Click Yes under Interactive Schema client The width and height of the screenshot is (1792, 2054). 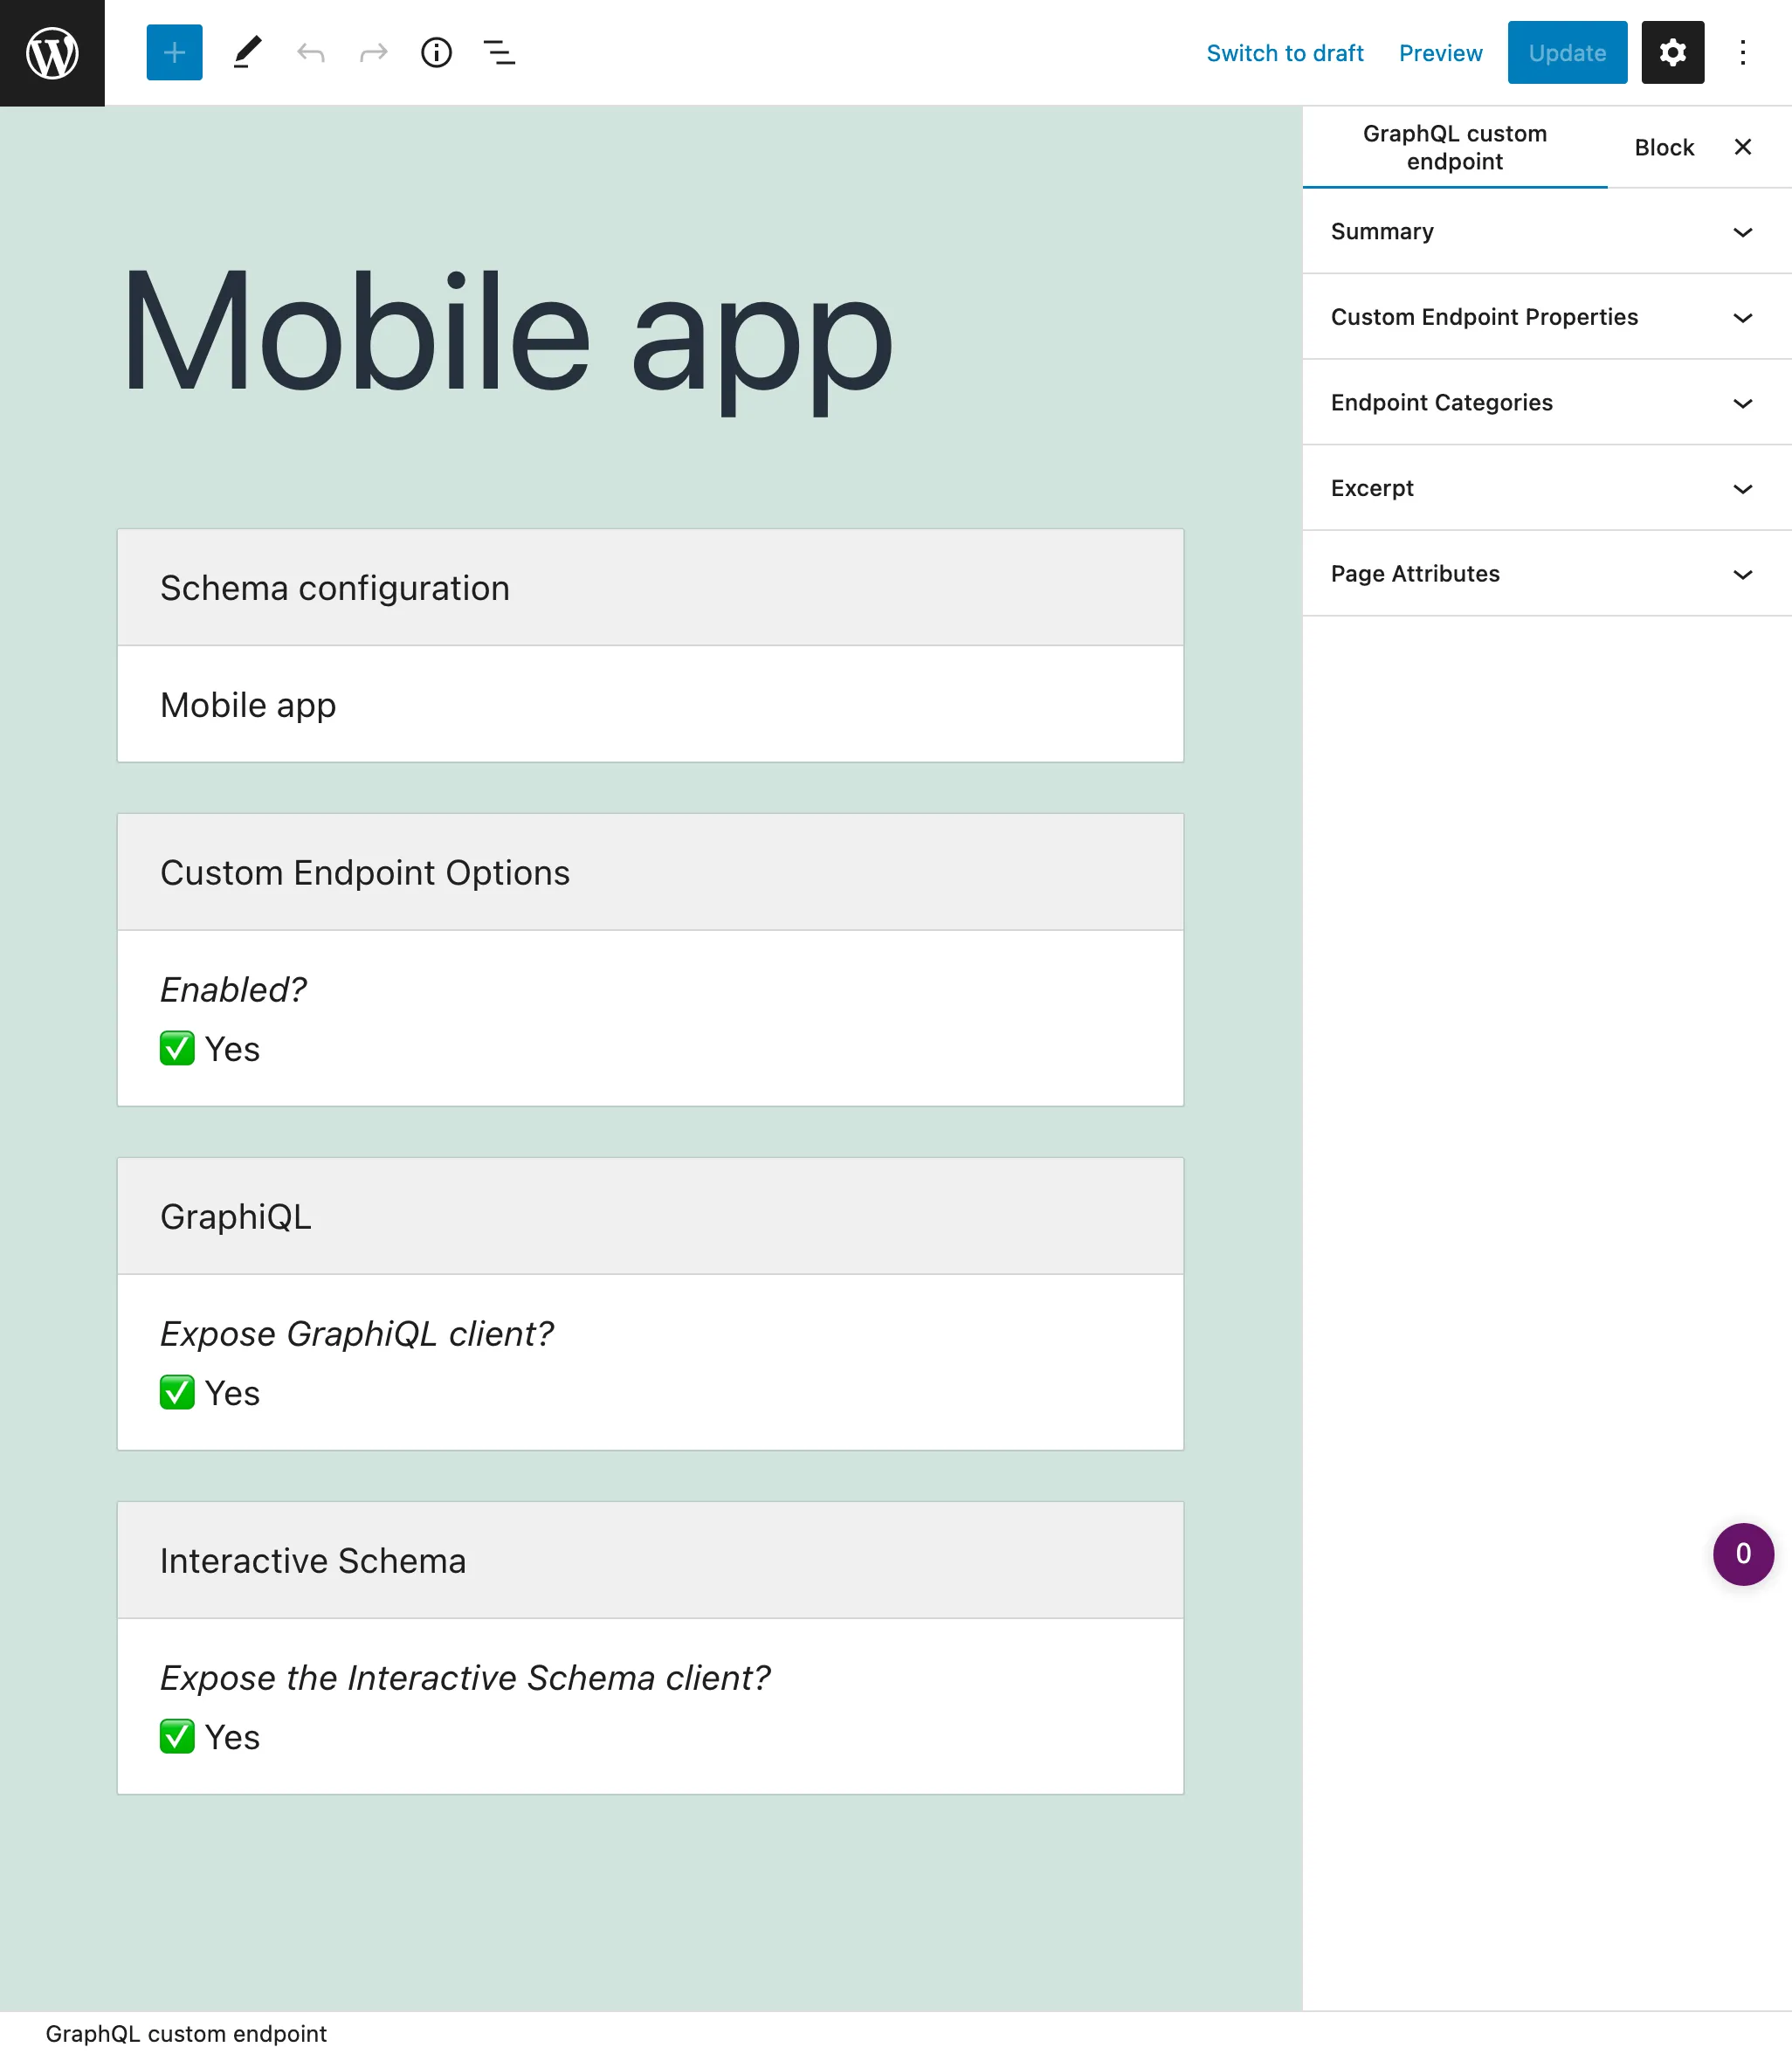coord(210,1737)
